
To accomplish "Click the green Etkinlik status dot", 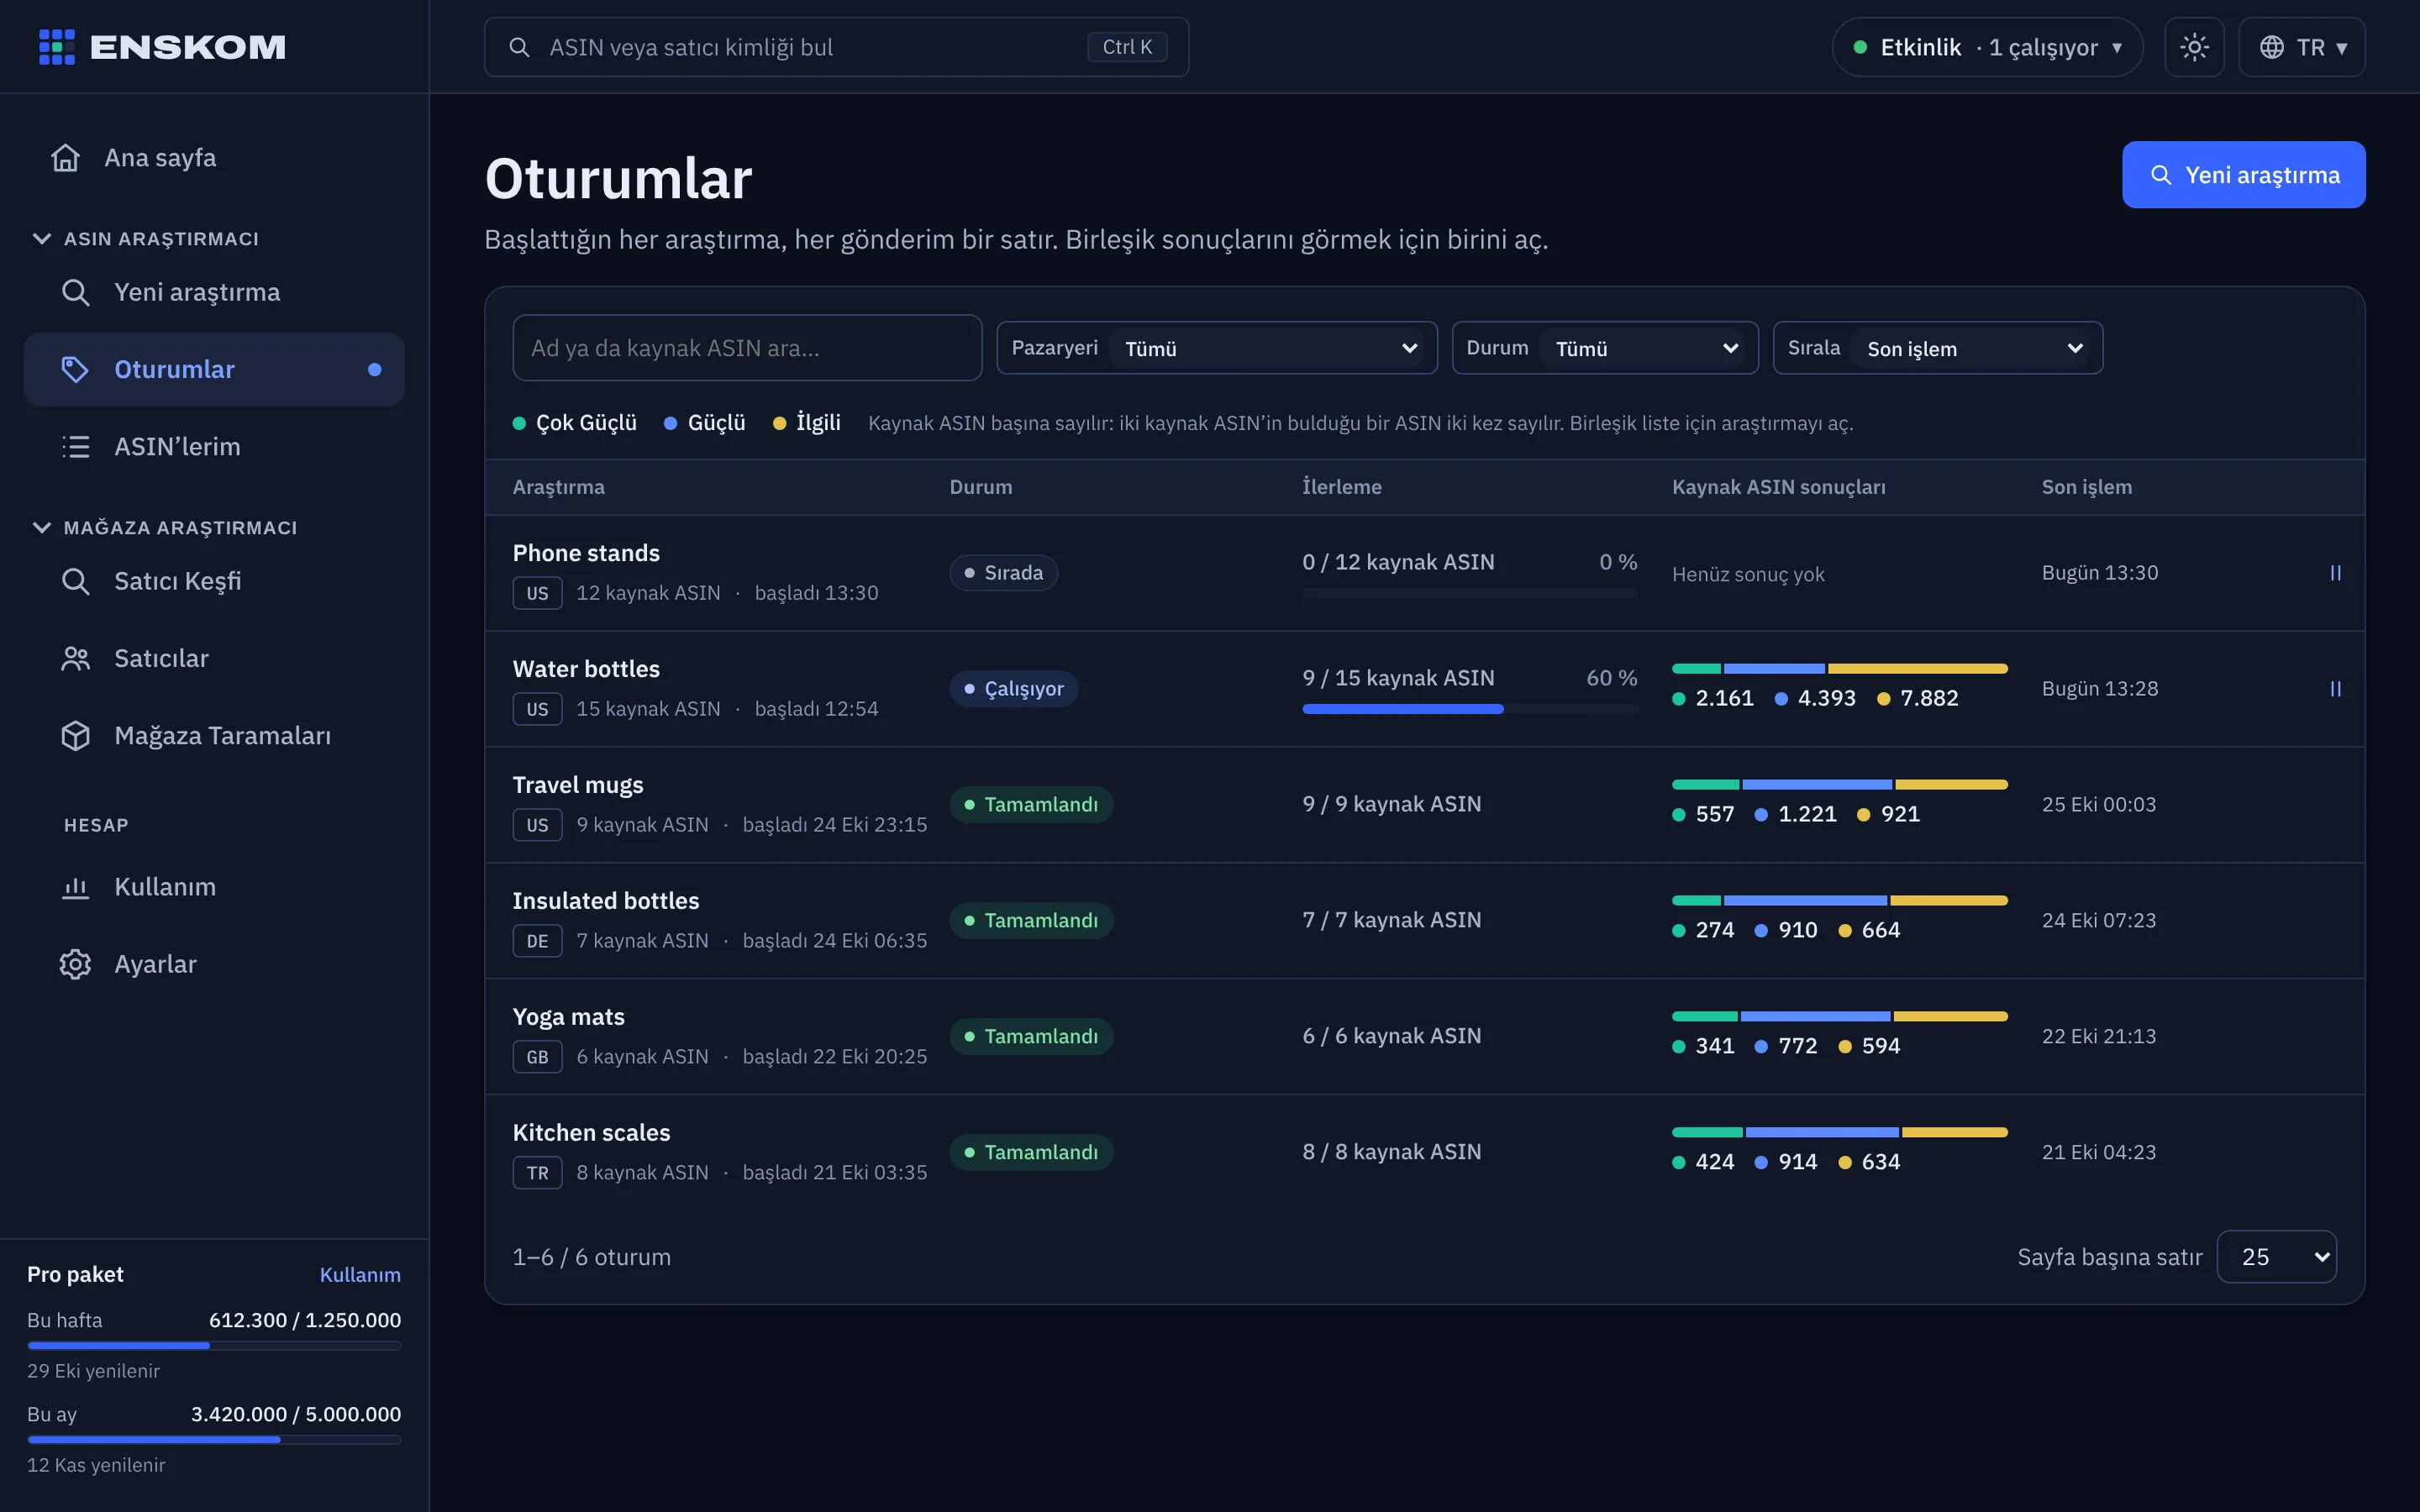I will point(1860,47).
